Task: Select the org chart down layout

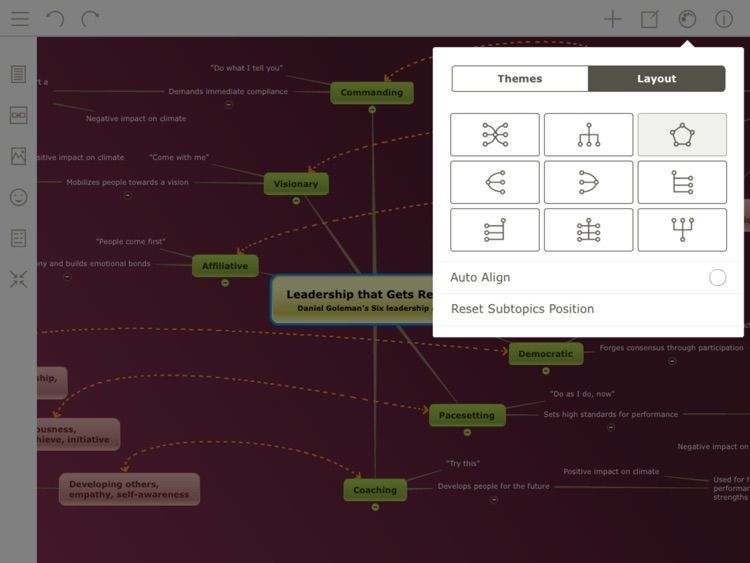Action: [588, 134]
